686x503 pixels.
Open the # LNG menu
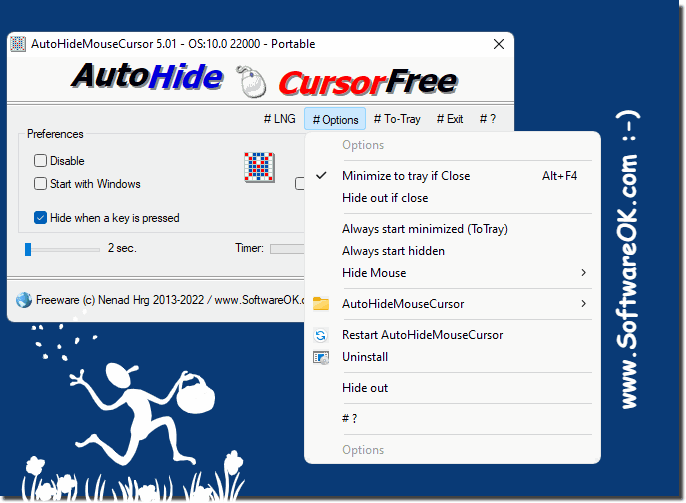[x=280, y=119]
